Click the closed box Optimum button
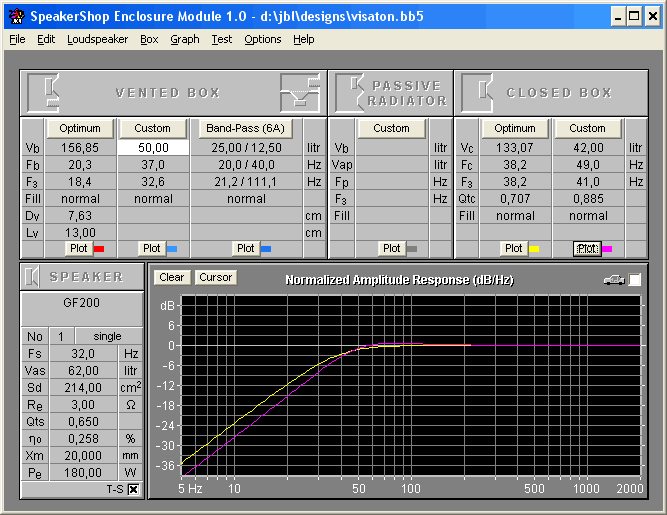667x515 pixels. (515, 128)
